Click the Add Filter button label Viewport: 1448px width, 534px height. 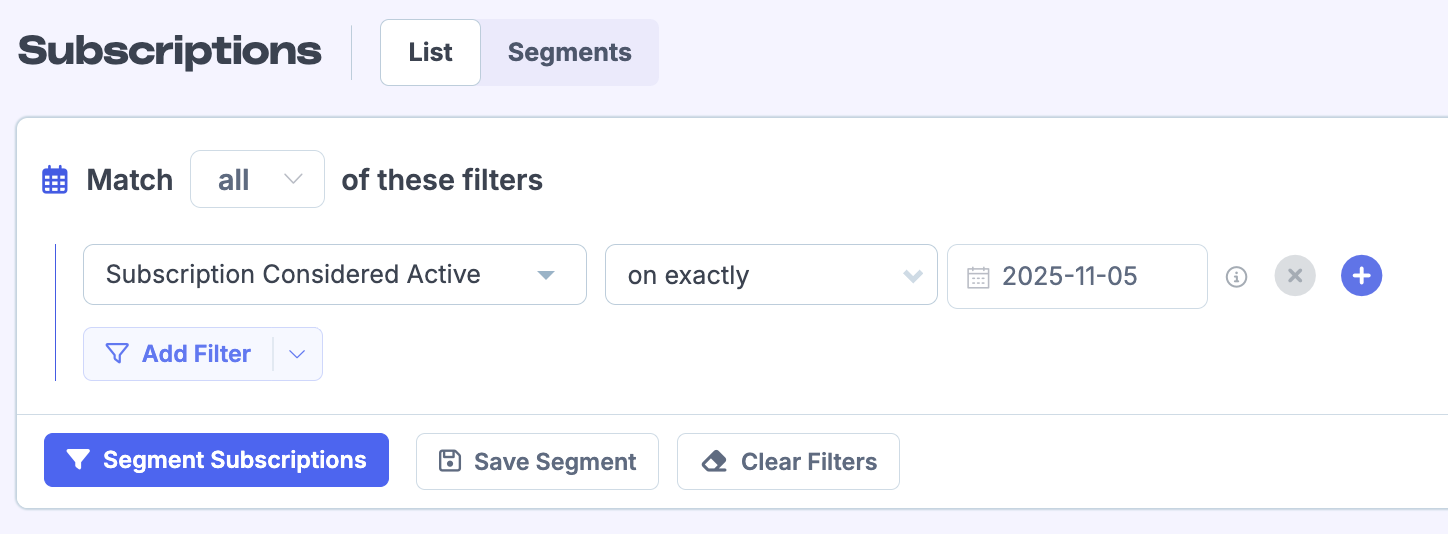[196, 354]
